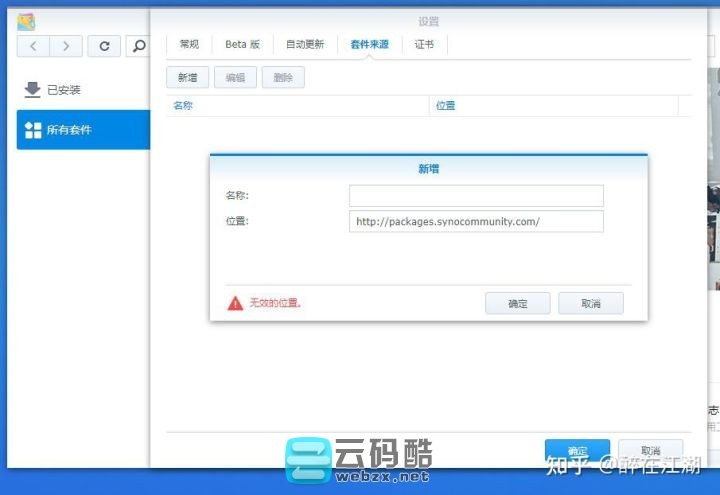Go forward with the right arrow button

pos(66,46)
